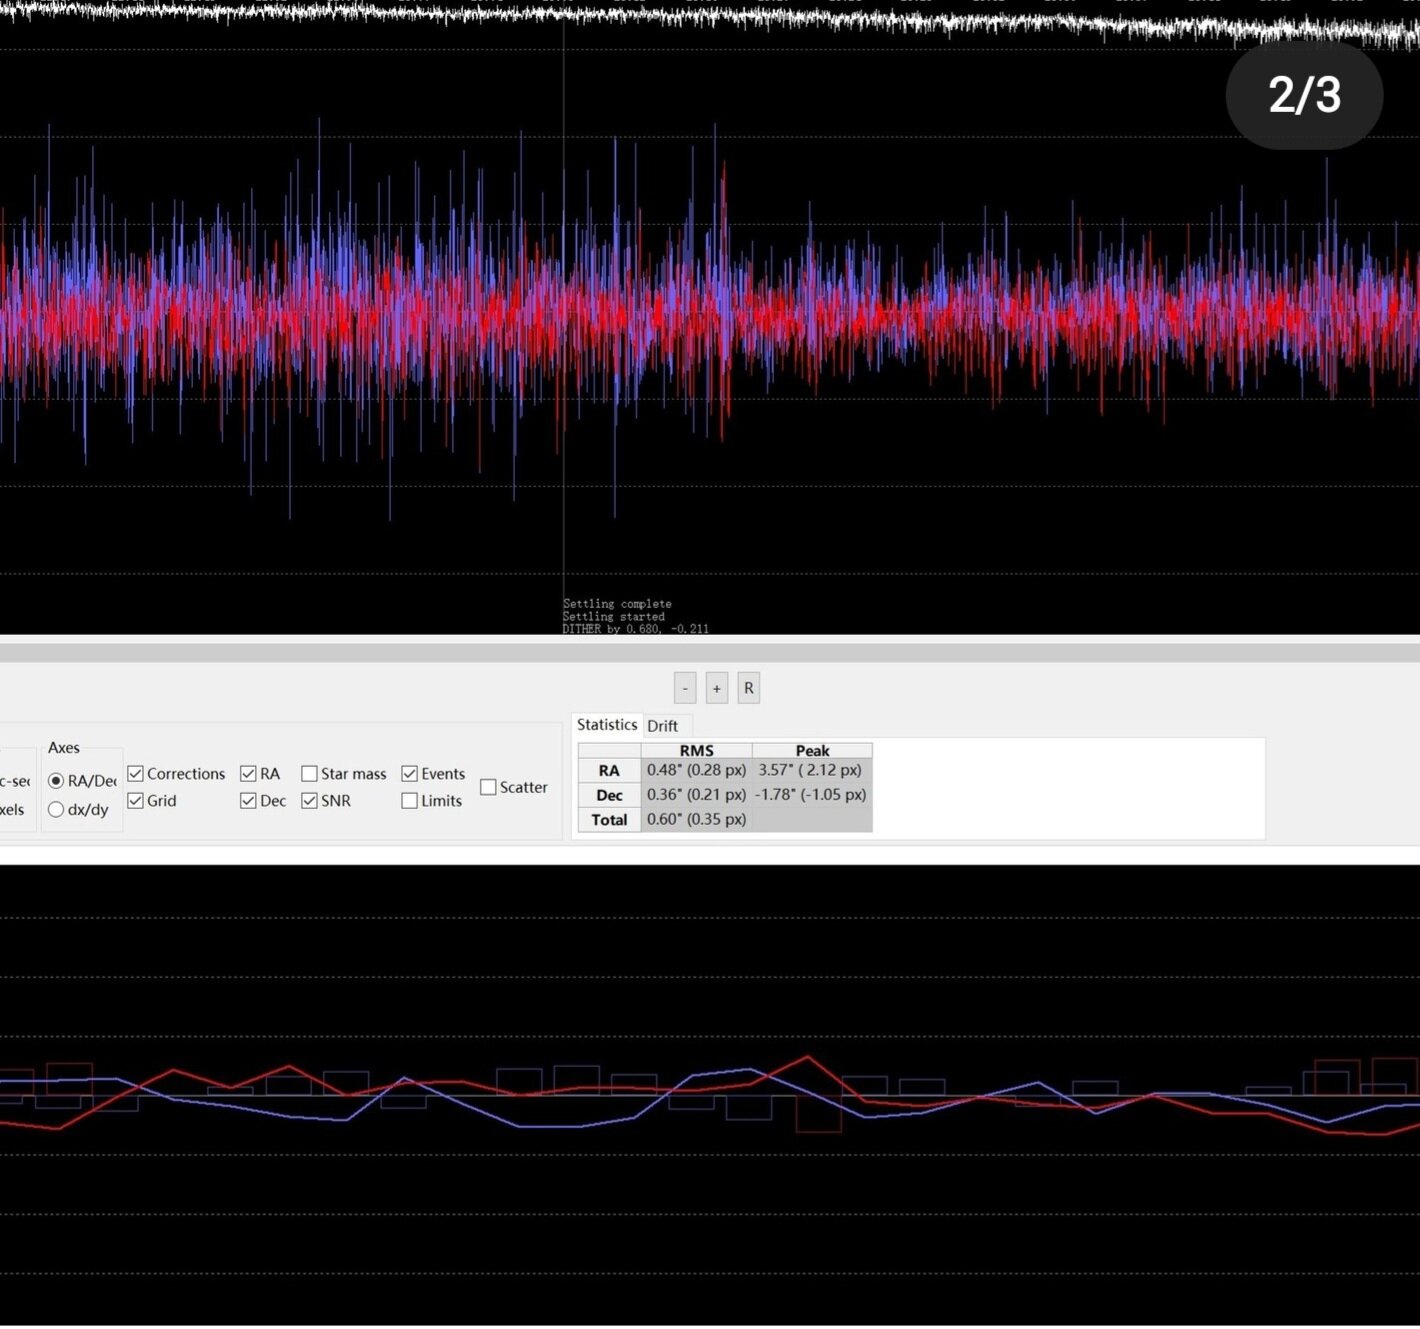The image size is (1420, 1329).
Task: Select the RA/Dec axes radio button
Action: 57,781
